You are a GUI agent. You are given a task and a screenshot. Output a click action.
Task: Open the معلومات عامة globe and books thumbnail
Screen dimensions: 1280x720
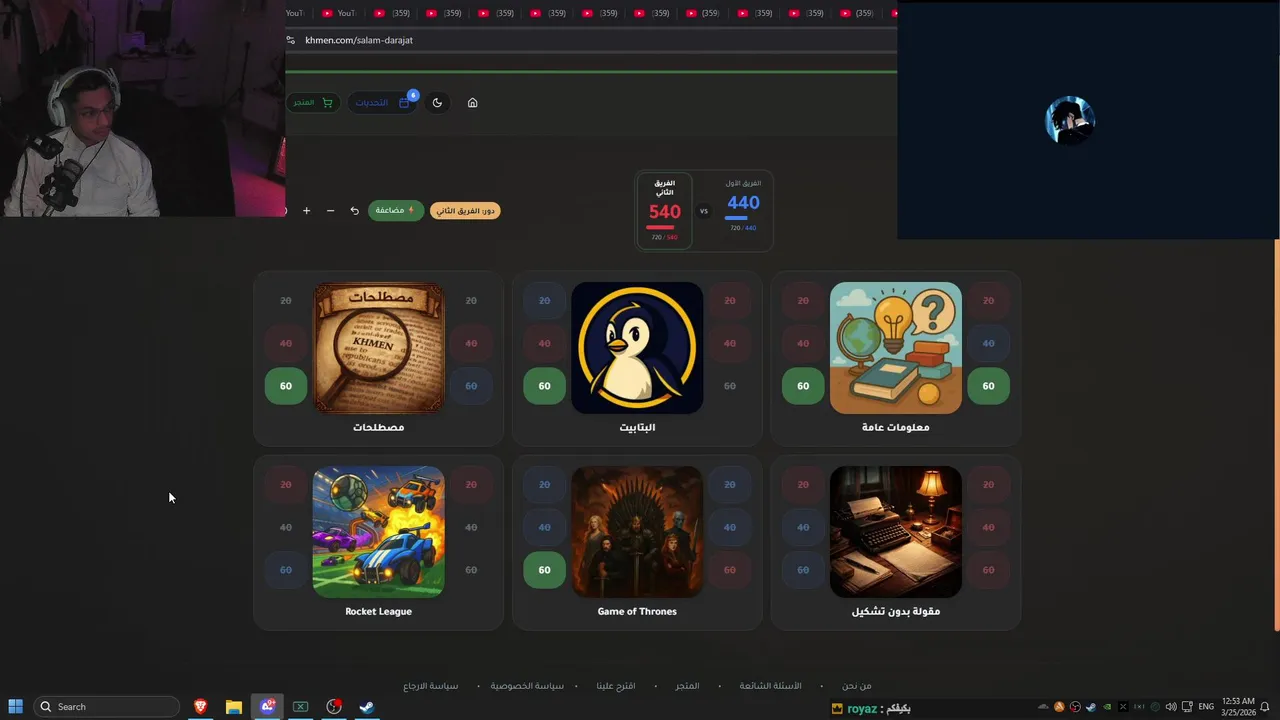[896, 348]
